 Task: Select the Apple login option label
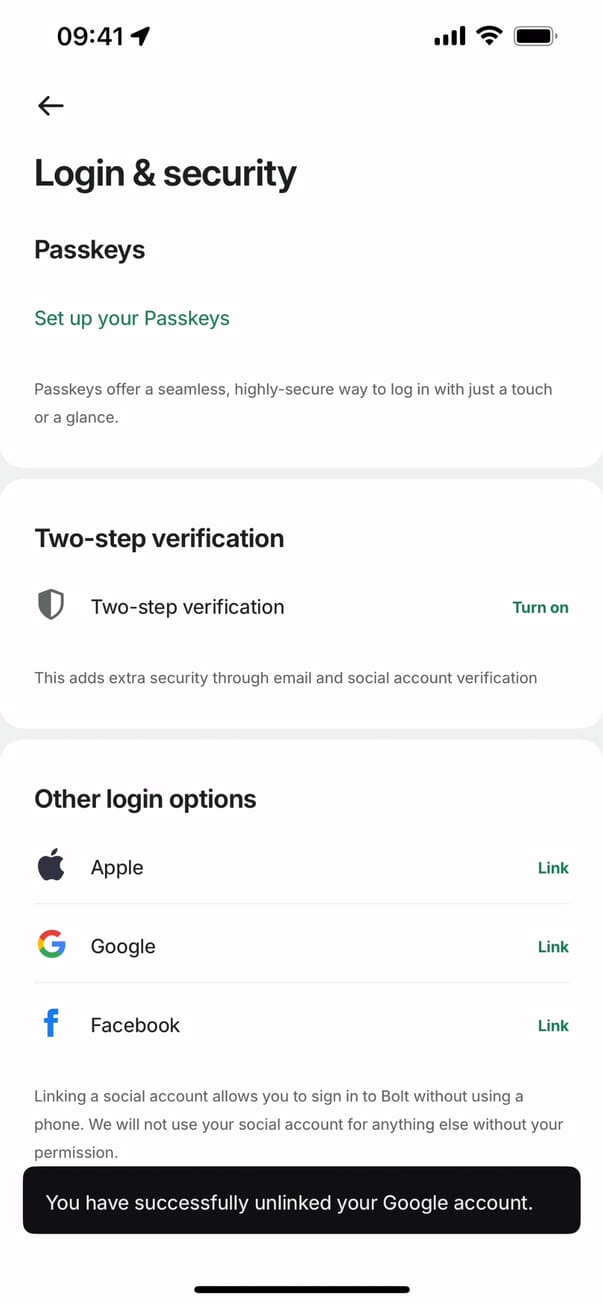(117, 868)
